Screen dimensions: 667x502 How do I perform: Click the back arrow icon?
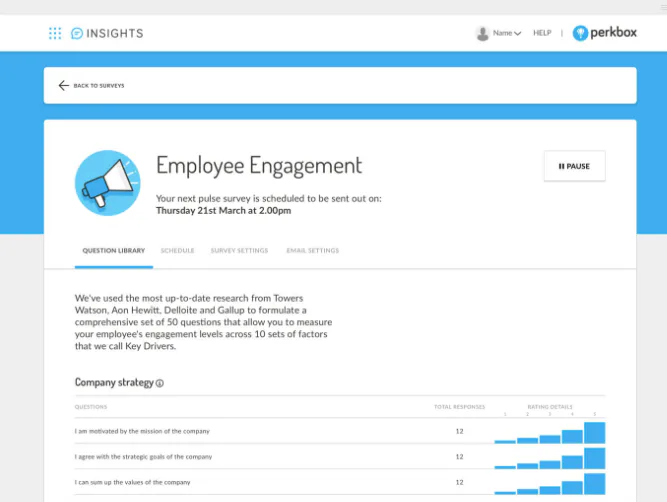click(63, 86)
